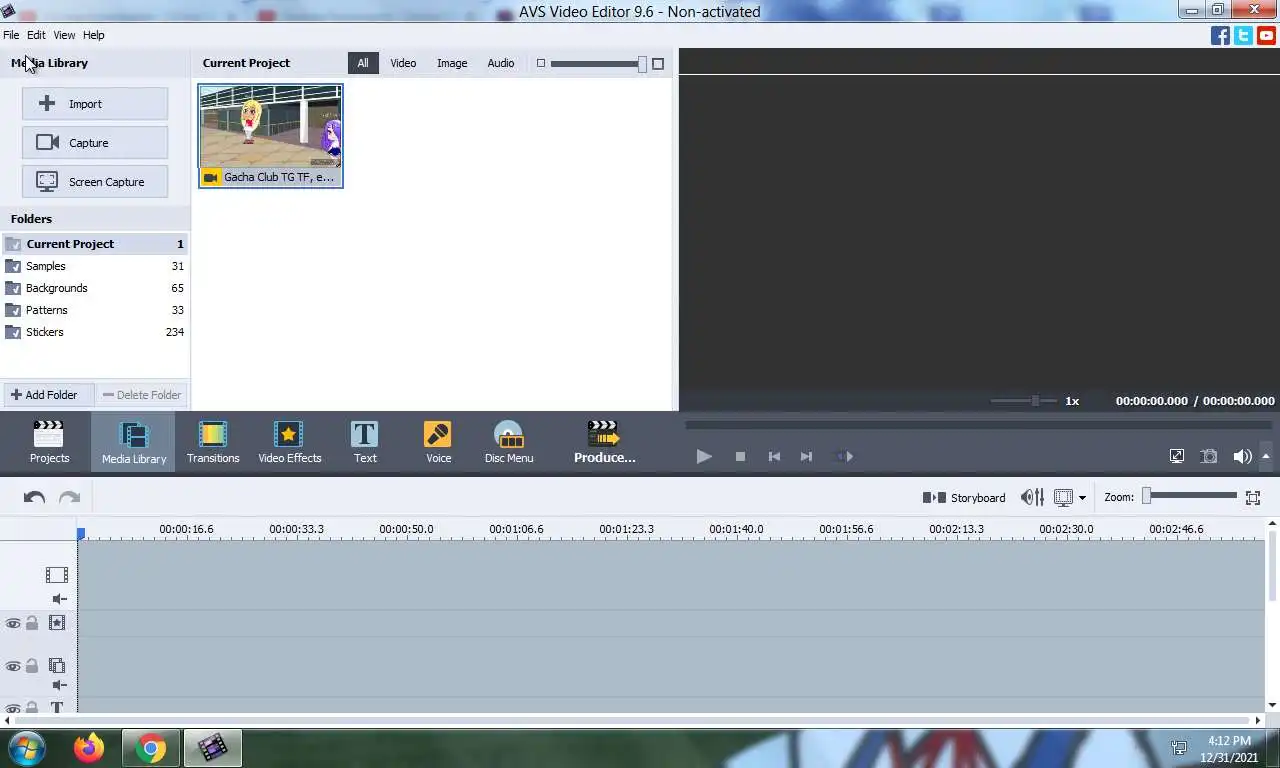
Task: Set thumbnails to the smallest size icon
Action: pos(541,63)
